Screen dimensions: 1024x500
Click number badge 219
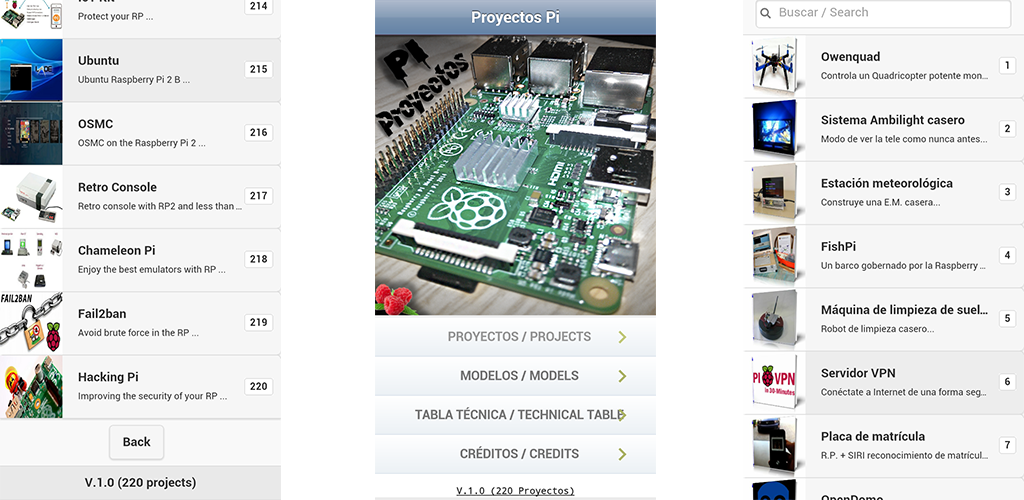pyautogui.click(x=259, y=322)
